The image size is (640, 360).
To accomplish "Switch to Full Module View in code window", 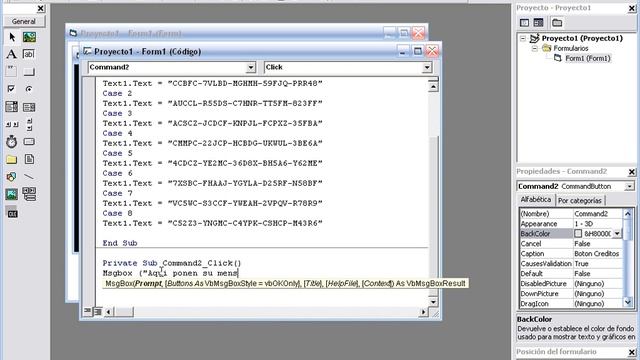I will coord(98,312).
